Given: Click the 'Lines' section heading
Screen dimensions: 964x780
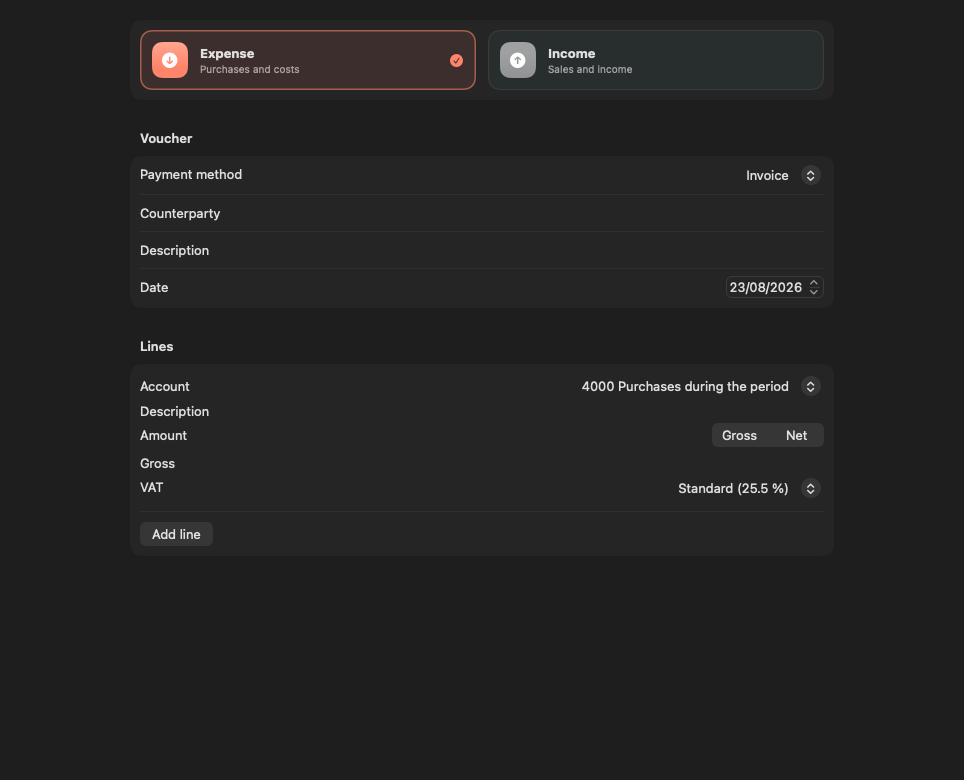Looking at the screenshot, I should [157, 347].
